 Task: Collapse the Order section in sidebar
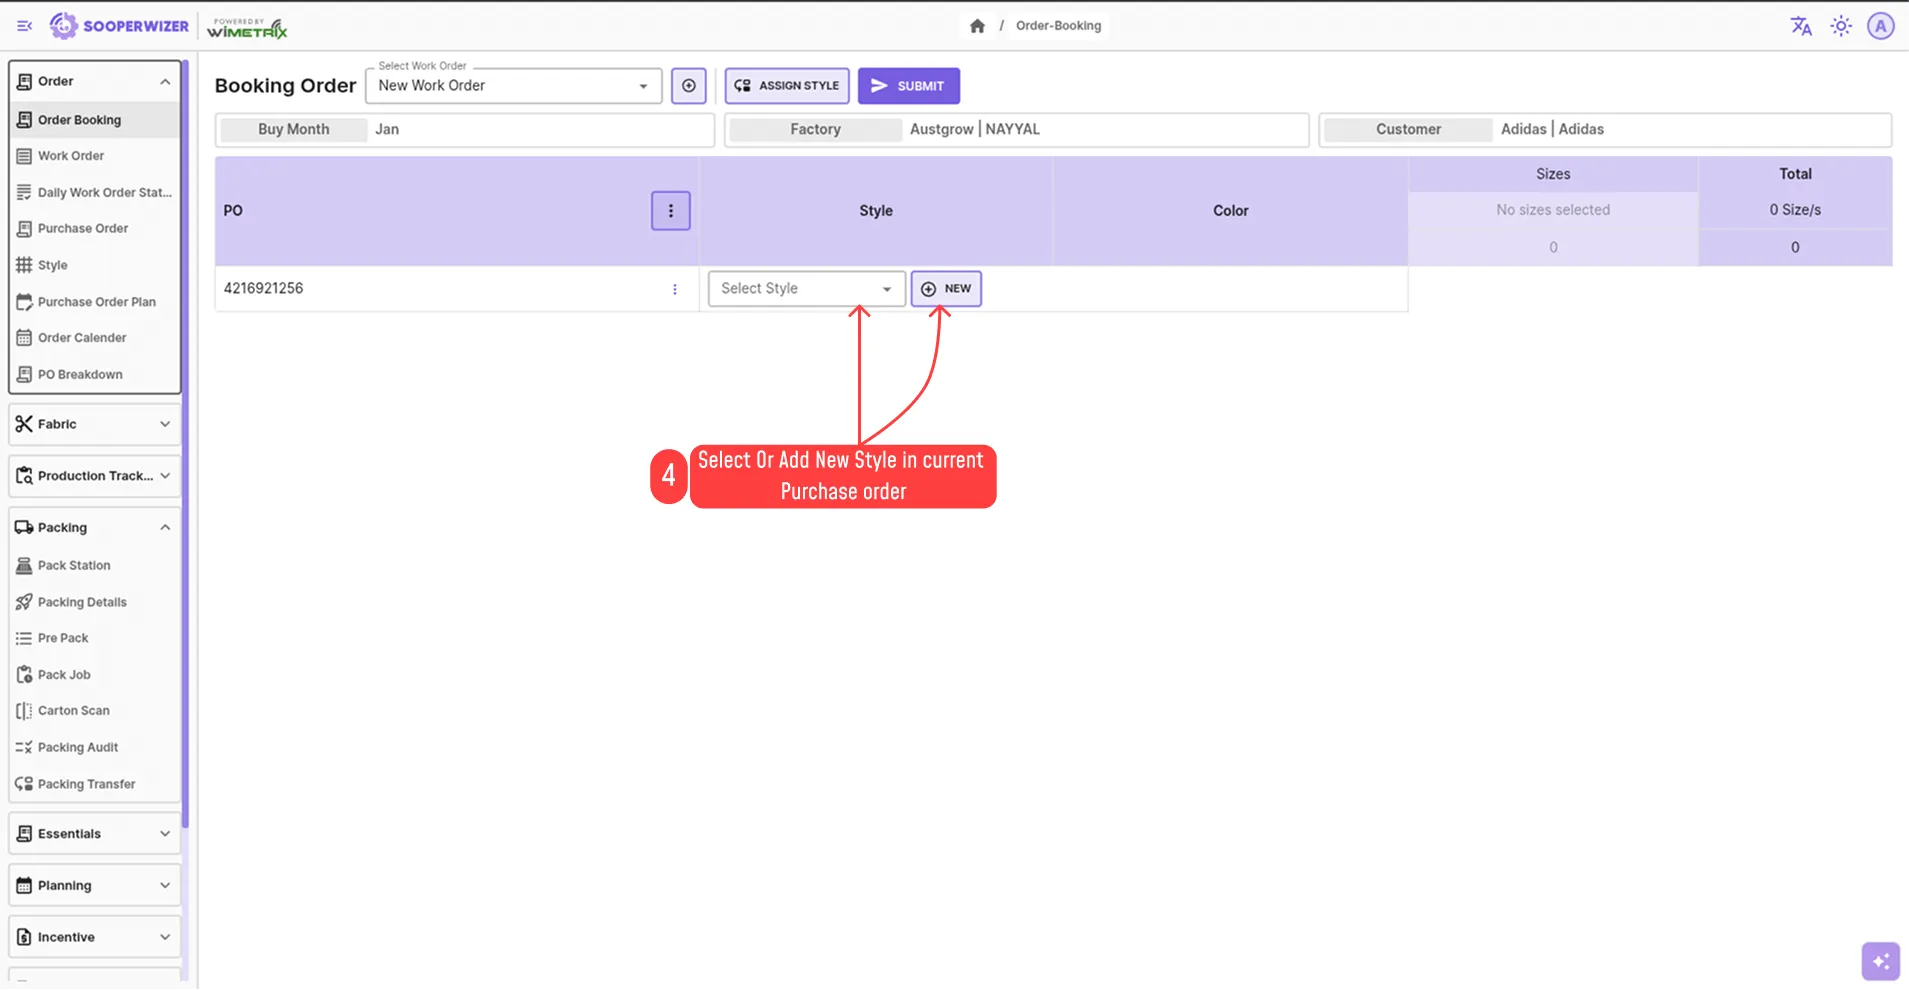(164, 81)
